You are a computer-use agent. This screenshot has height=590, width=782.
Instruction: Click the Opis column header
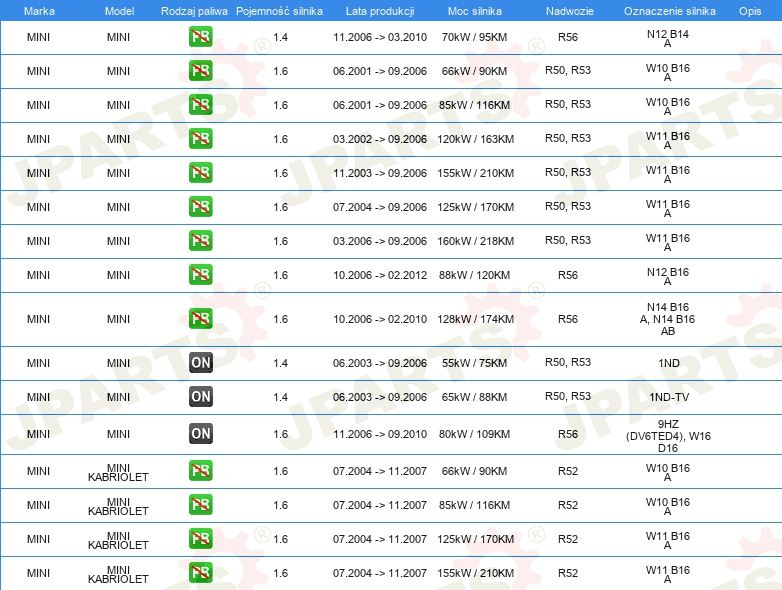750,11
